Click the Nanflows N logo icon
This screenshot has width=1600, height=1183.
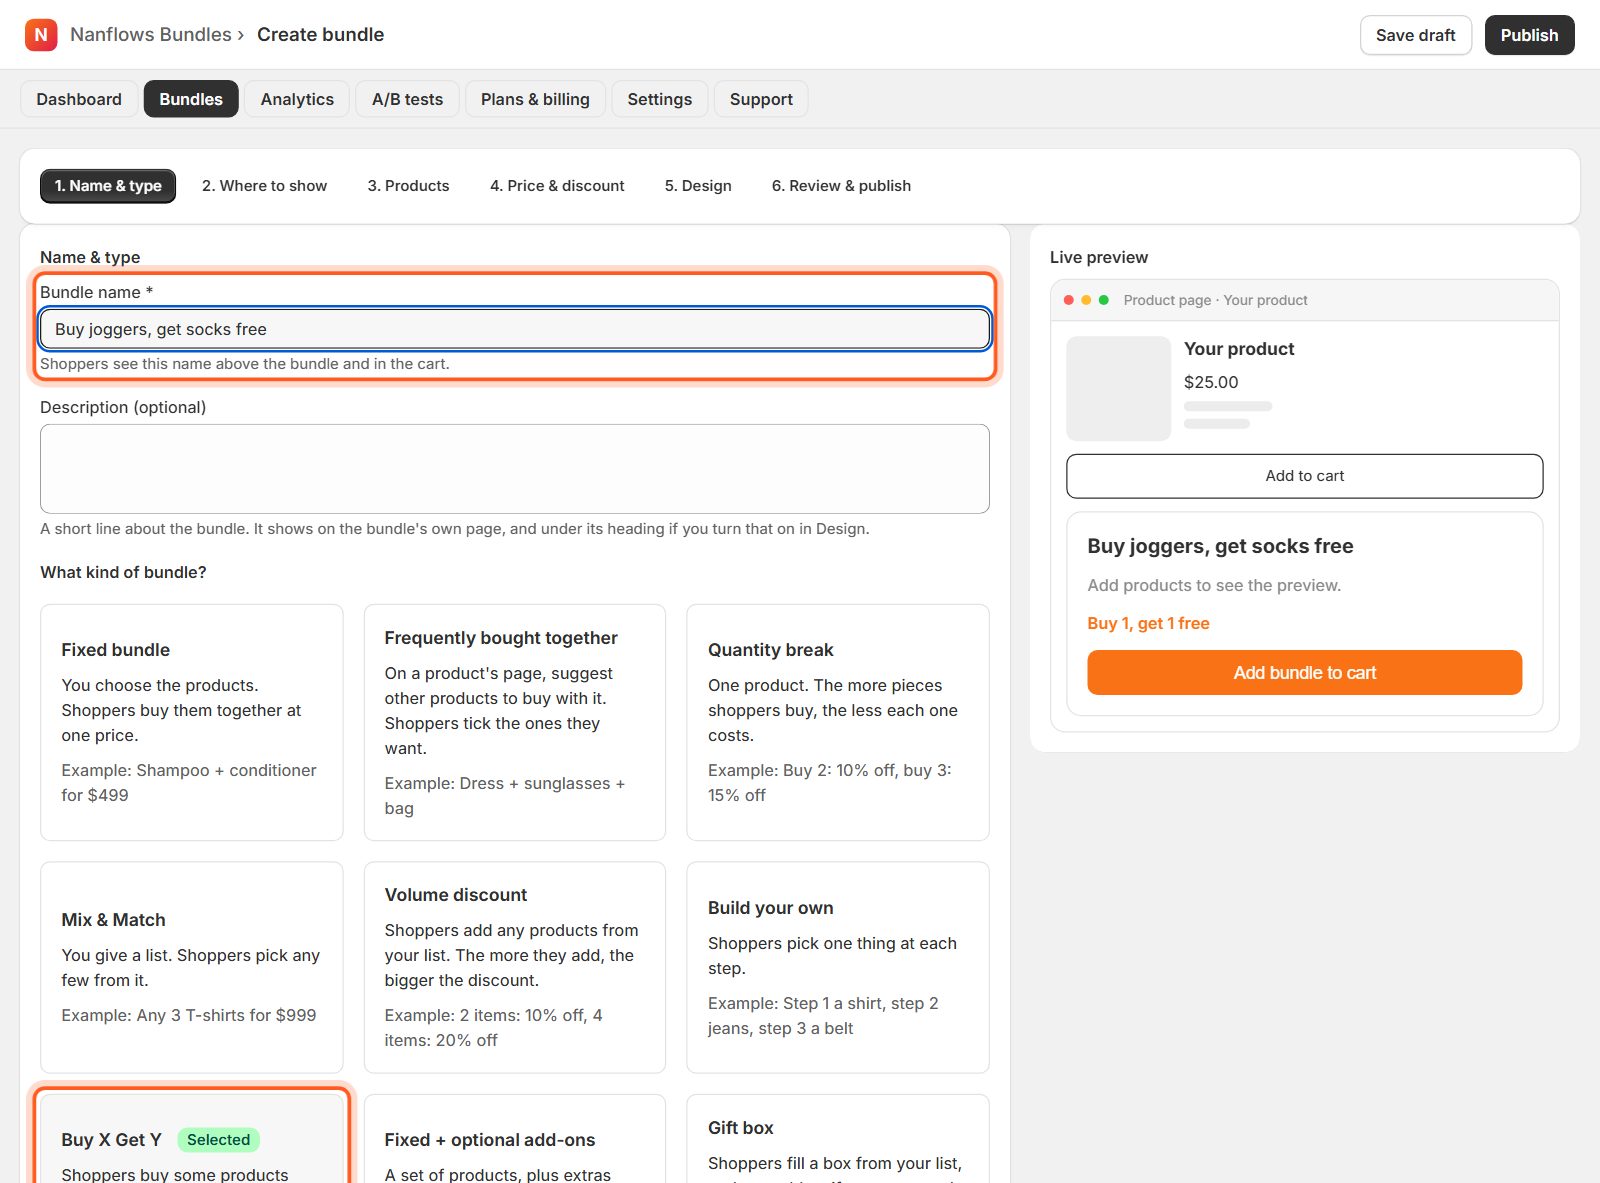pos(41,35)
